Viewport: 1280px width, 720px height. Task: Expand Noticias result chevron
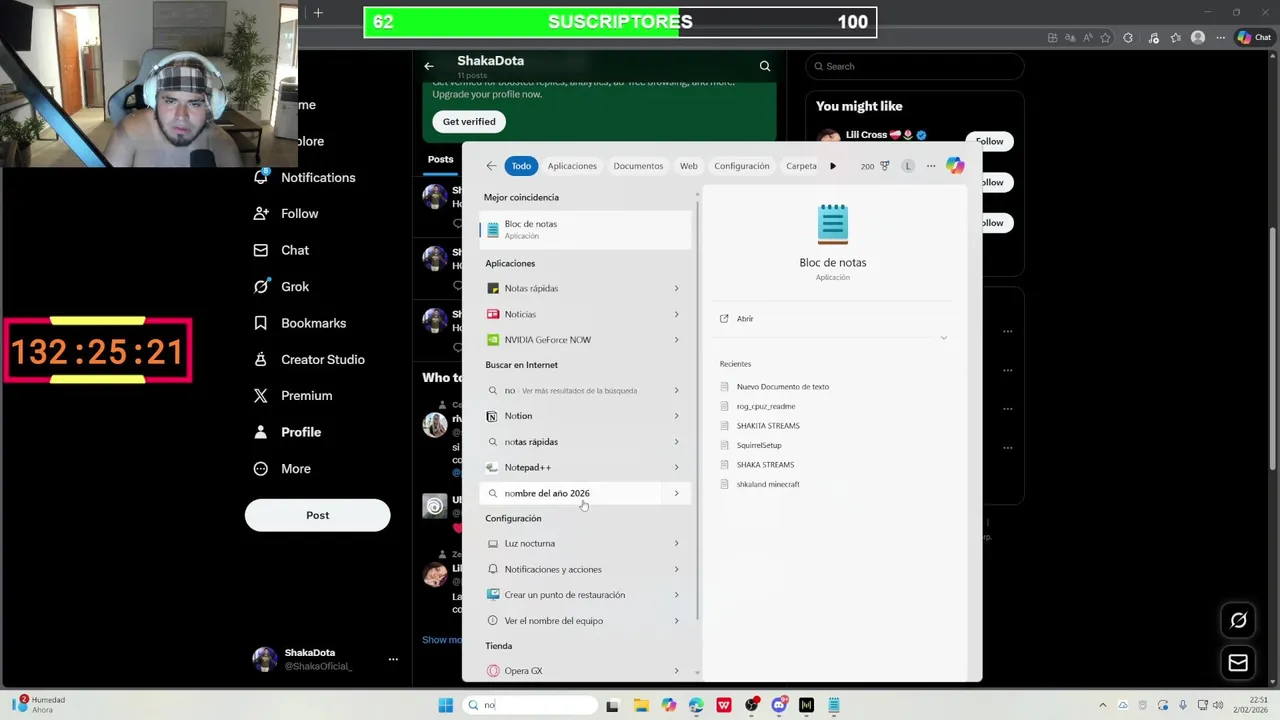click(x=676, y=314)
